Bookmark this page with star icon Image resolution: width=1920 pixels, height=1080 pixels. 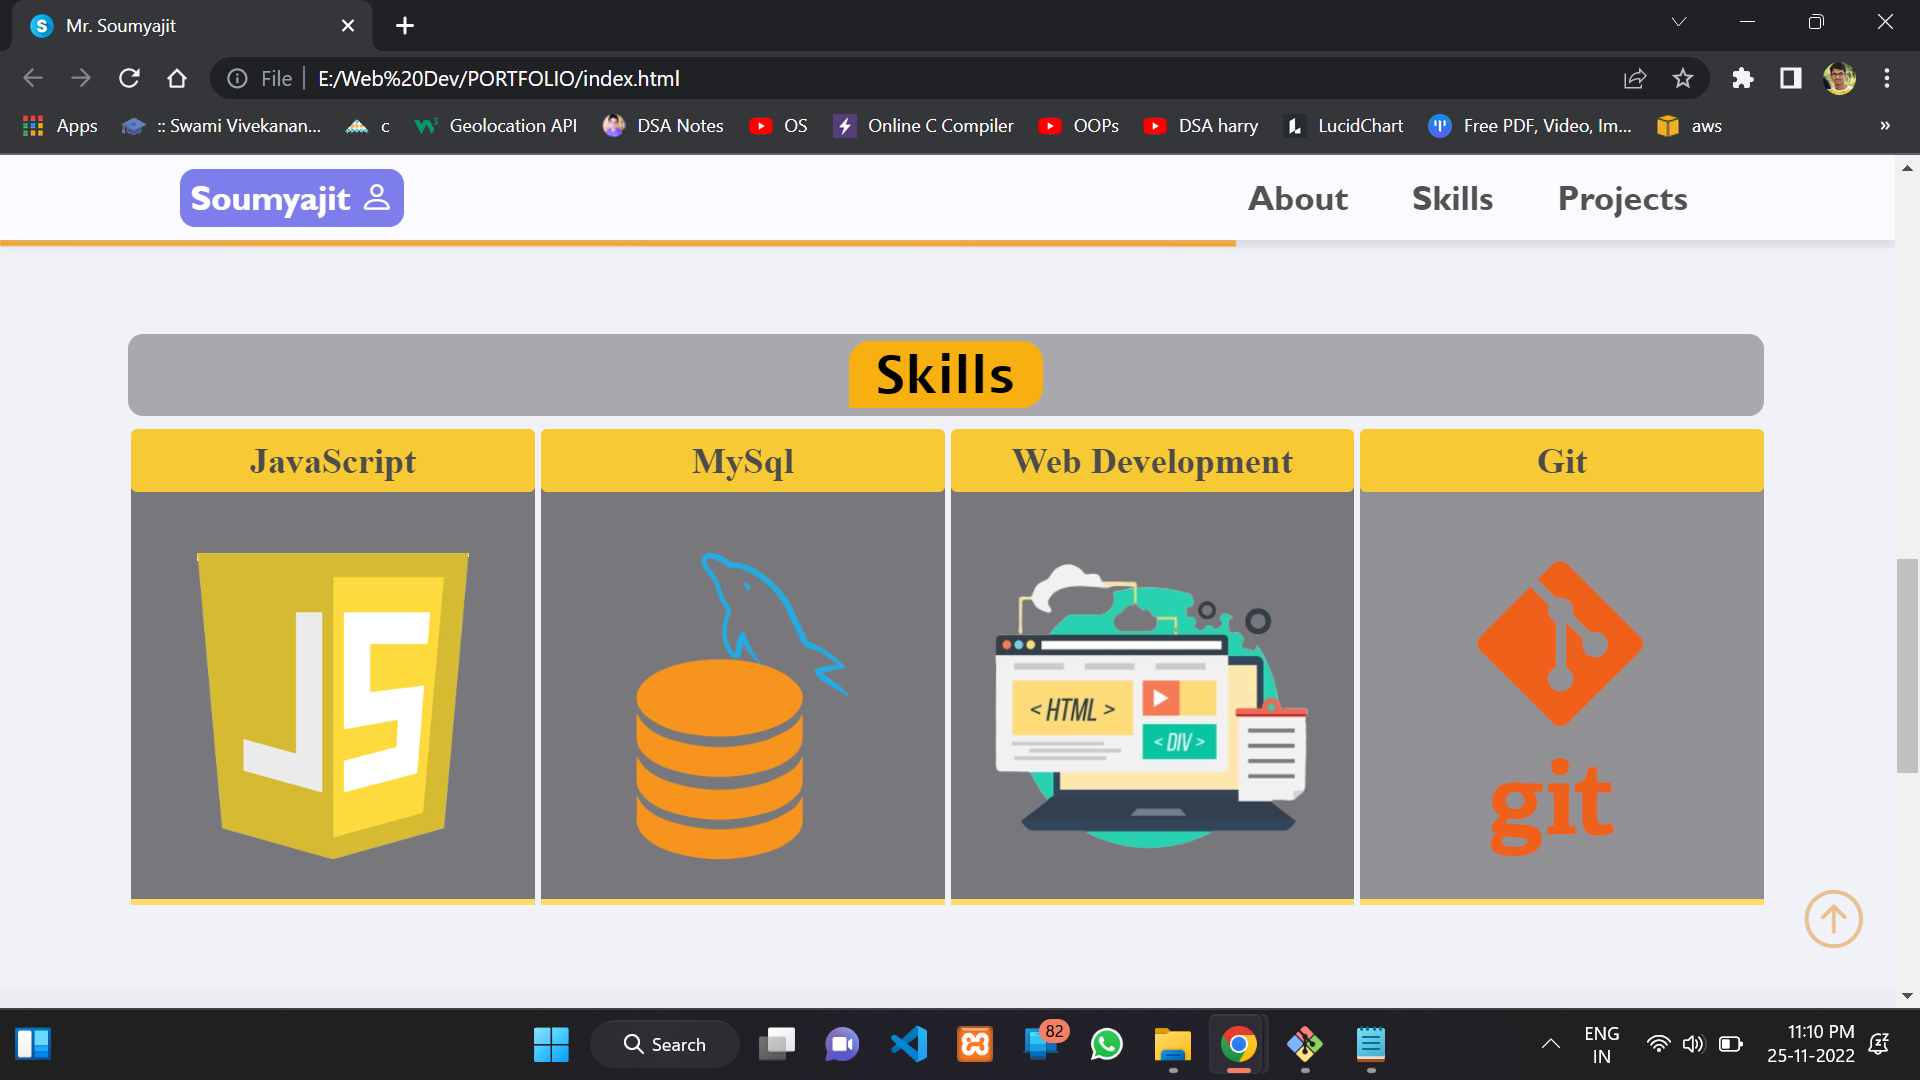point(1683,78)
